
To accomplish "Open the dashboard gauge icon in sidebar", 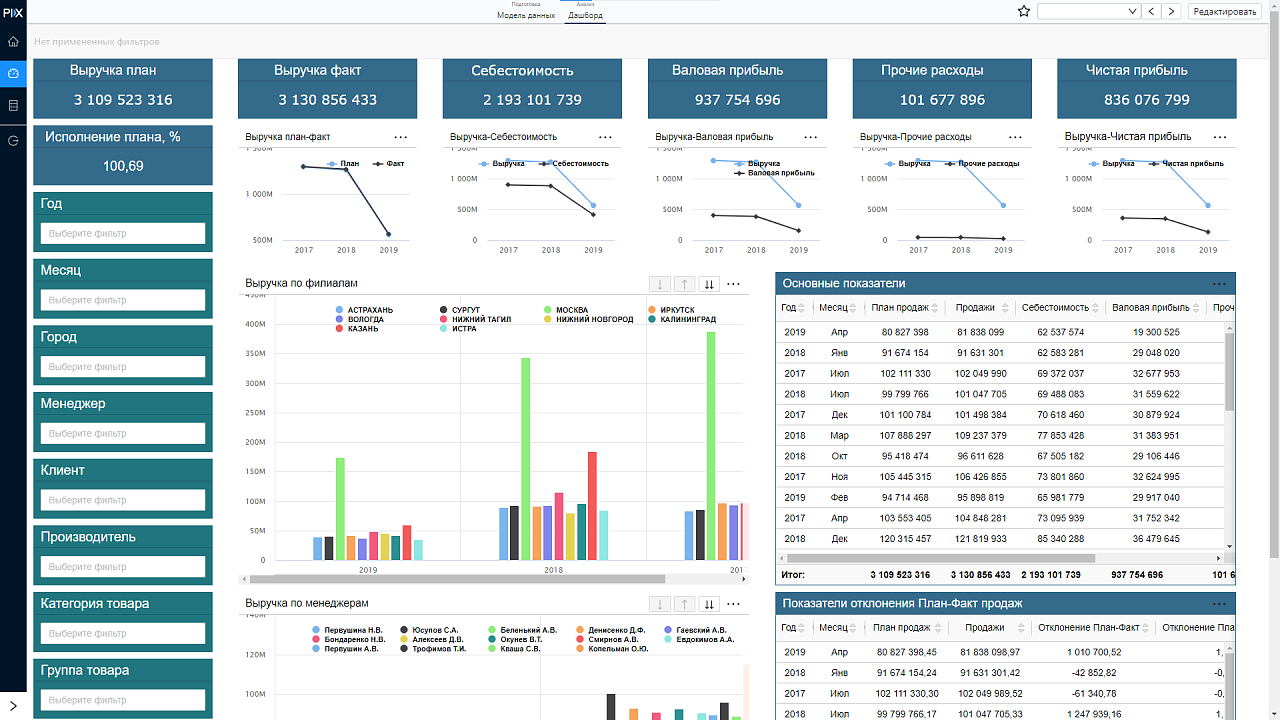I will [13, 74].
